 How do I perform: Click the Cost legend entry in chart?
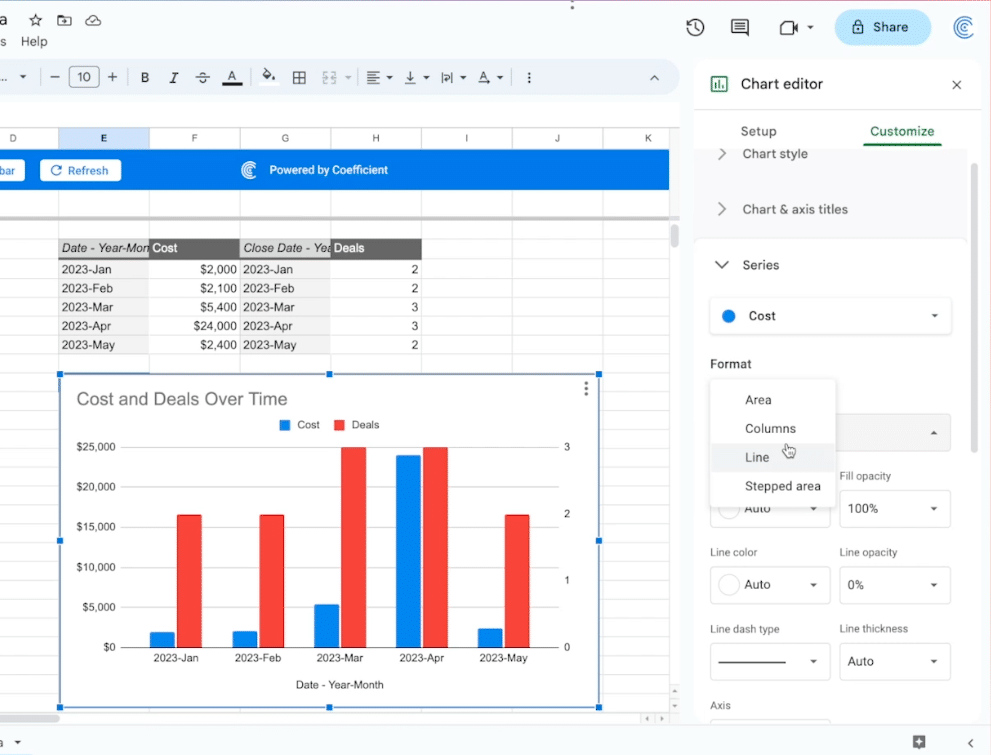click(x=300, y=425)
